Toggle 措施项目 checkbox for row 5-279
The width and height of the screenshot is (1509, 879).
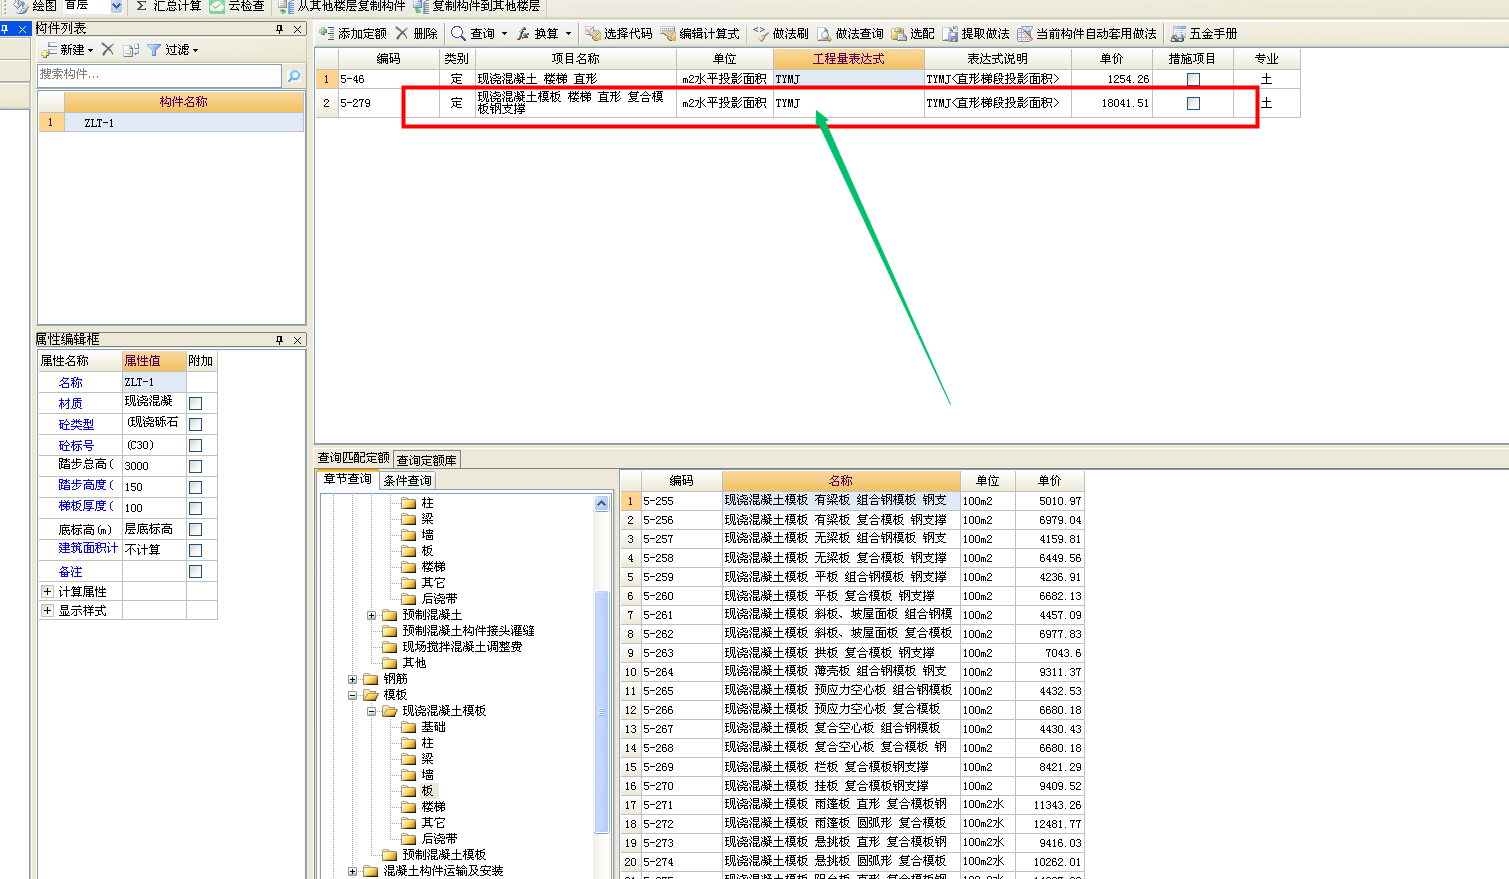pos(1193,103)
